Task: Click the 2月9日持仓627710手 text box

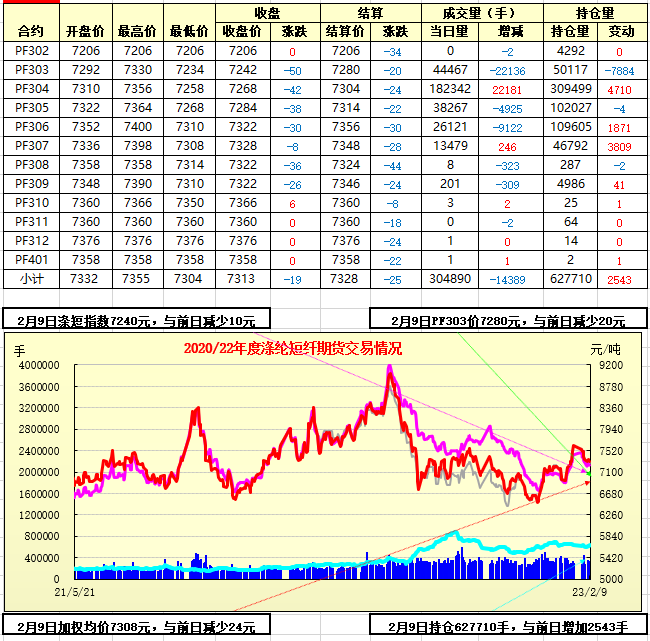Action: 508,627
